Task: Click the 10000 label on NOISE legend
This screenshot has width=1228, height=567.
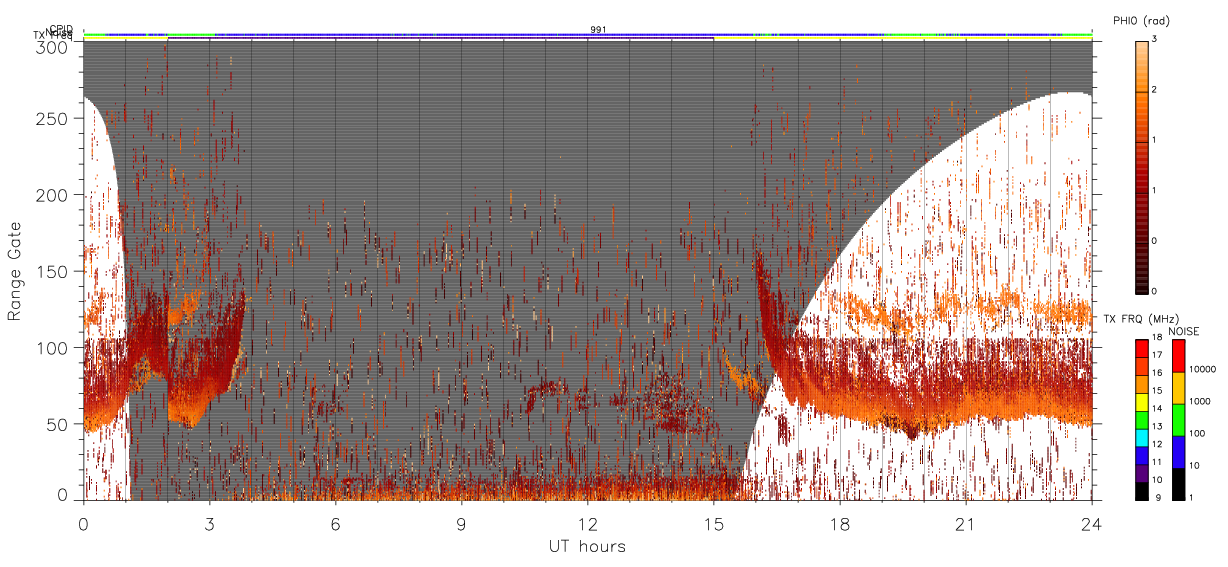Action: [1204, 370]
